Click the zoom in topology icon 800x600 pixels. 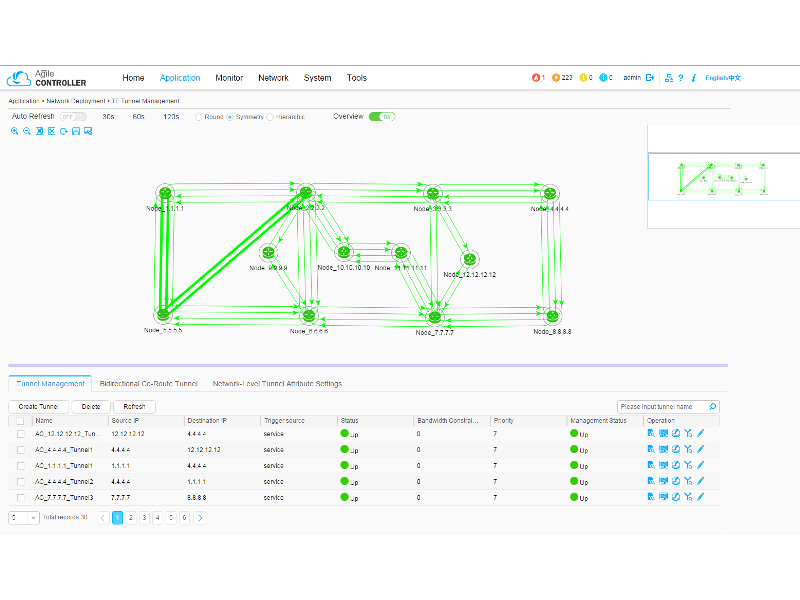pyautogui.click(x=15, y=131)
